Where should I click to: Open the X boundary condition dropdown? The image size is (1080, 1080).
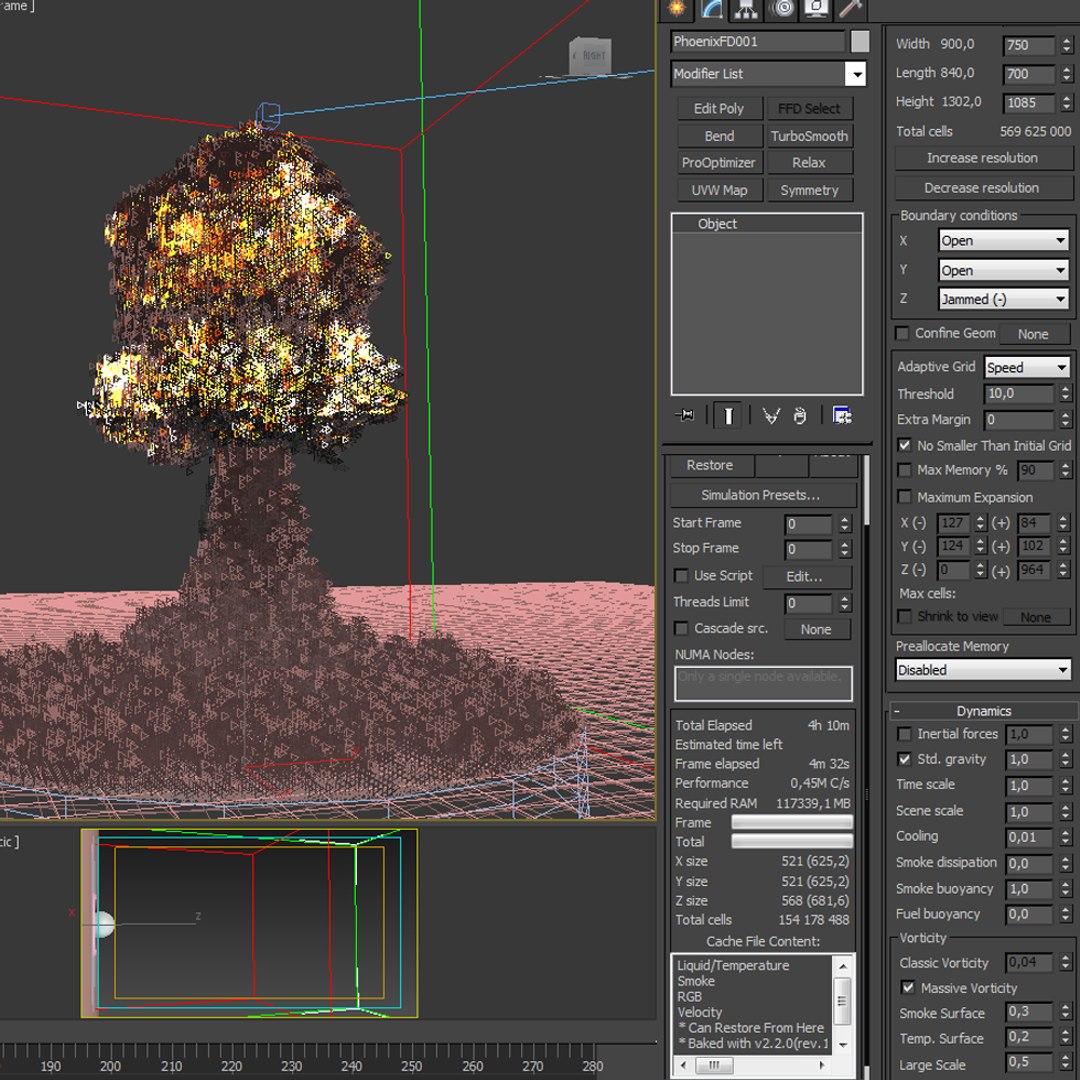point(1004,240)
